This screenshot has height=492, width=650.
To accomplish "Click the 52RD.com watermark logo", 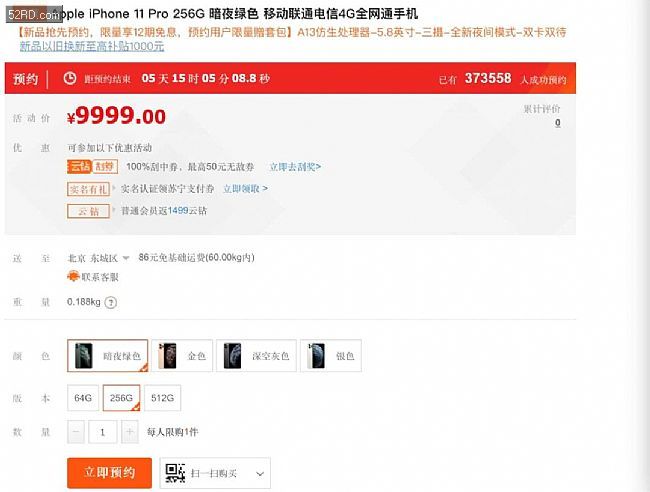I will pyautogui.click(x=34, y=15).
